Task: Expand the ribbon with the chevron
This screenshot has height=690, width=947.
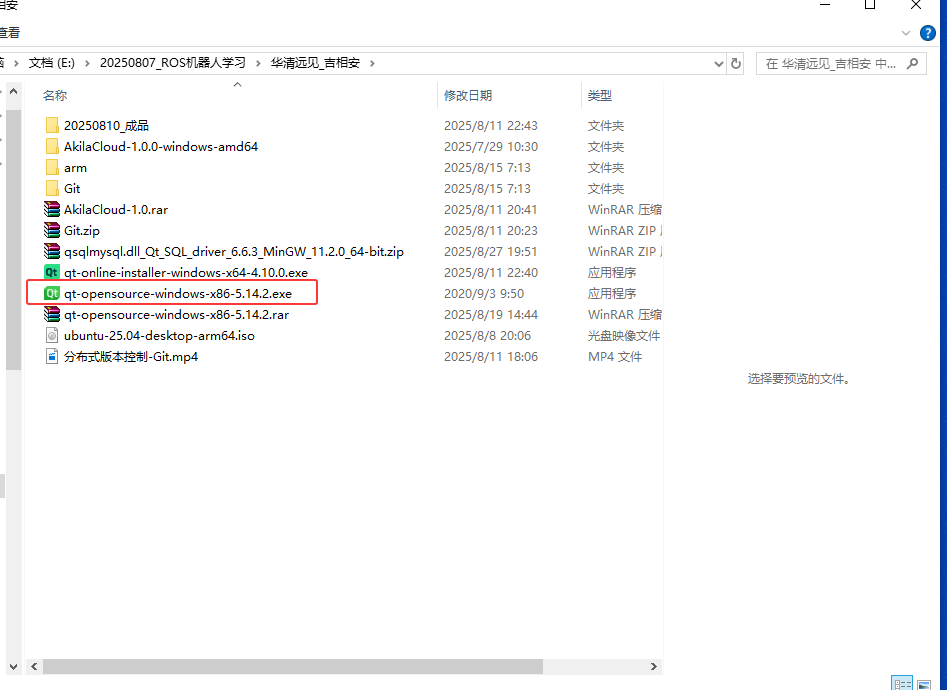Action: tap(905, 33)
